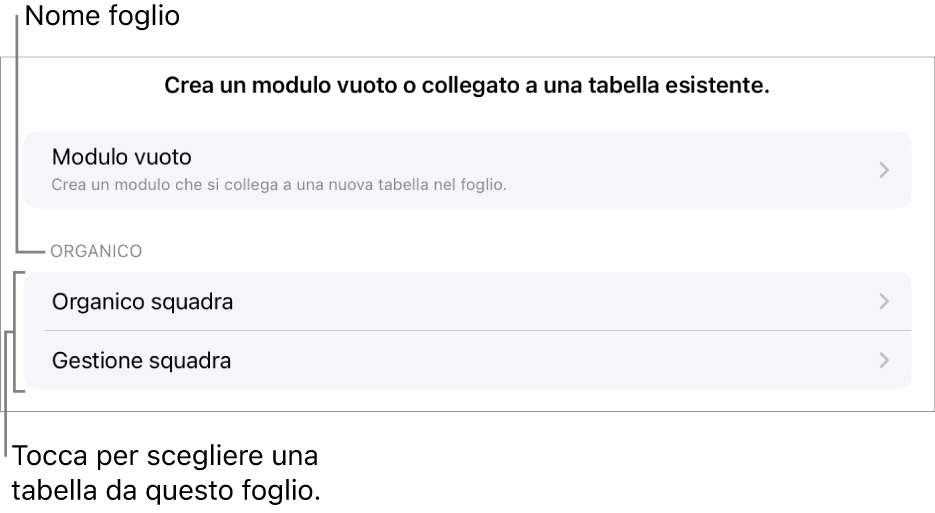Open the Modulo vuoto option
935x513 pixels.
pos(467,169)
